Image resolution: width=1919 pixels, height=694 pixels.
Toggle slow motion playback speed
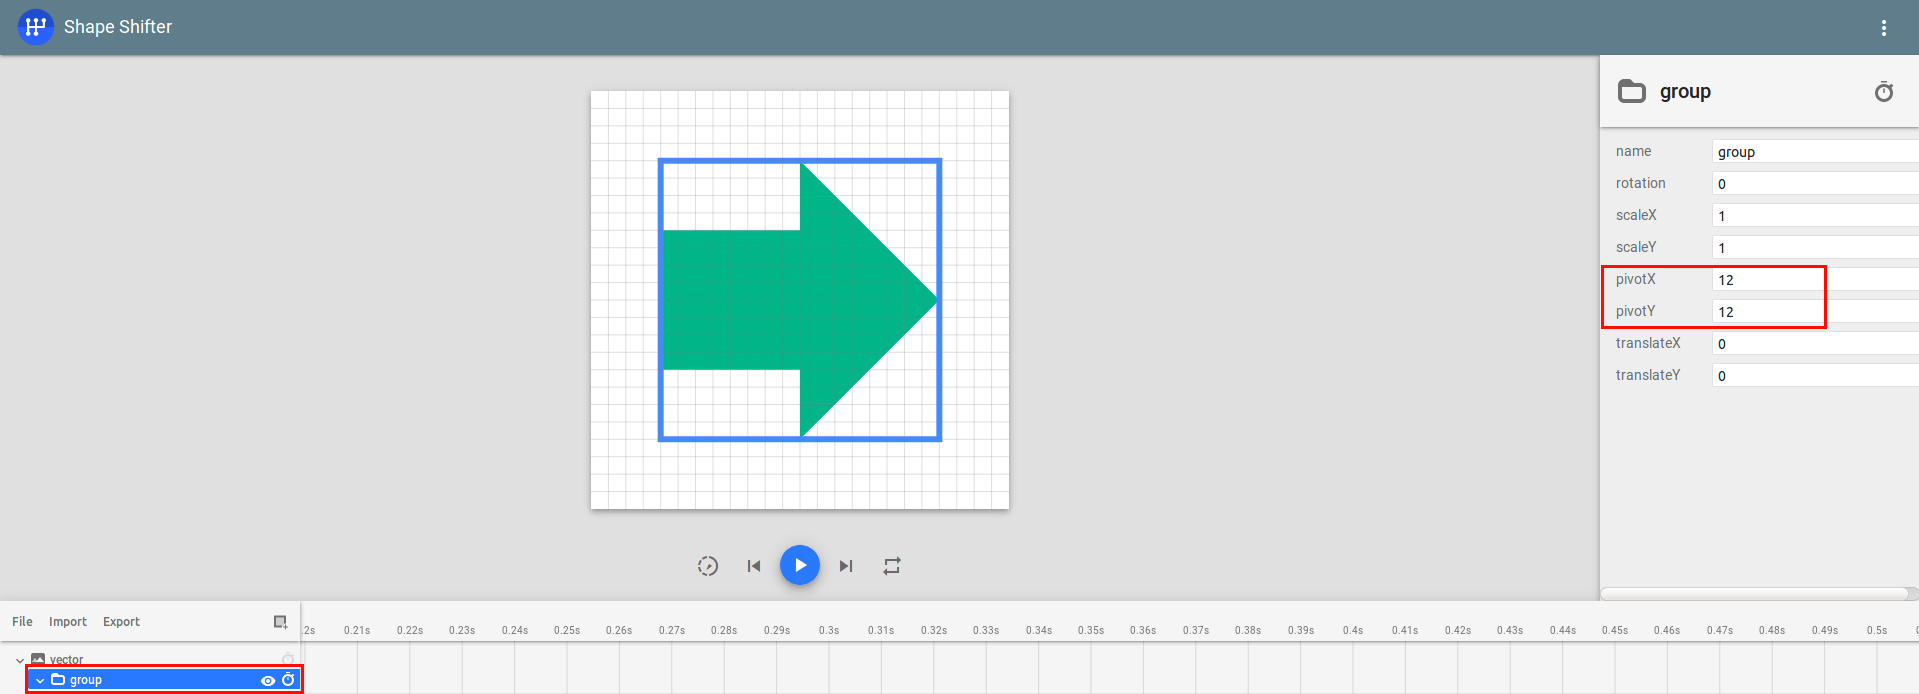point(707,566)
